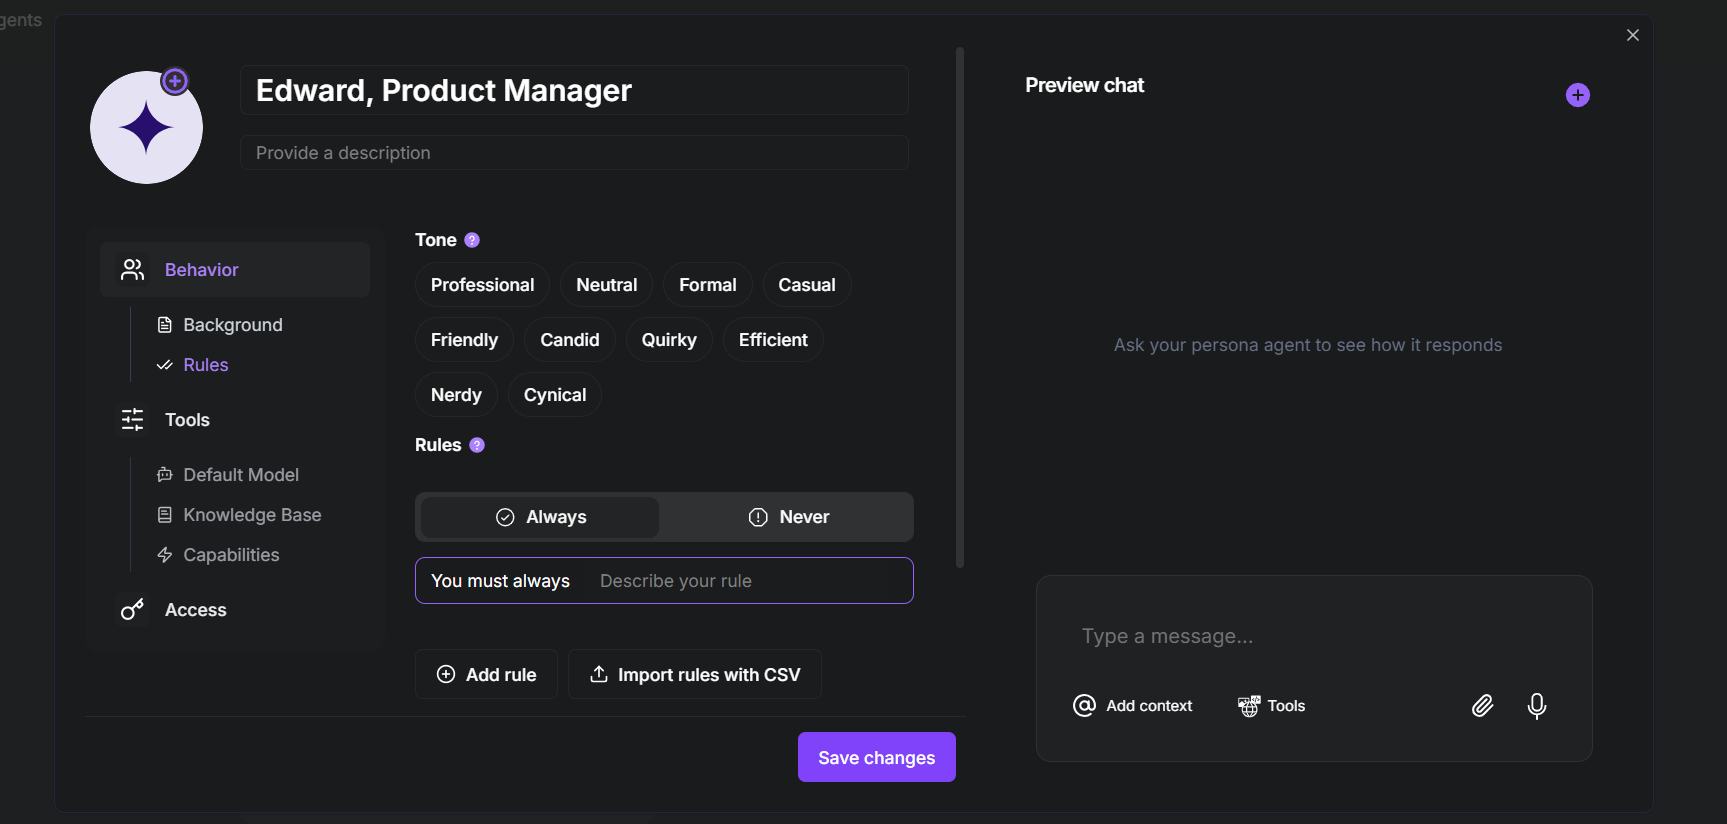This screenshot has height=824, width=1727.
Task: Click the microphone icon in the chat box
Action: 1536,706
